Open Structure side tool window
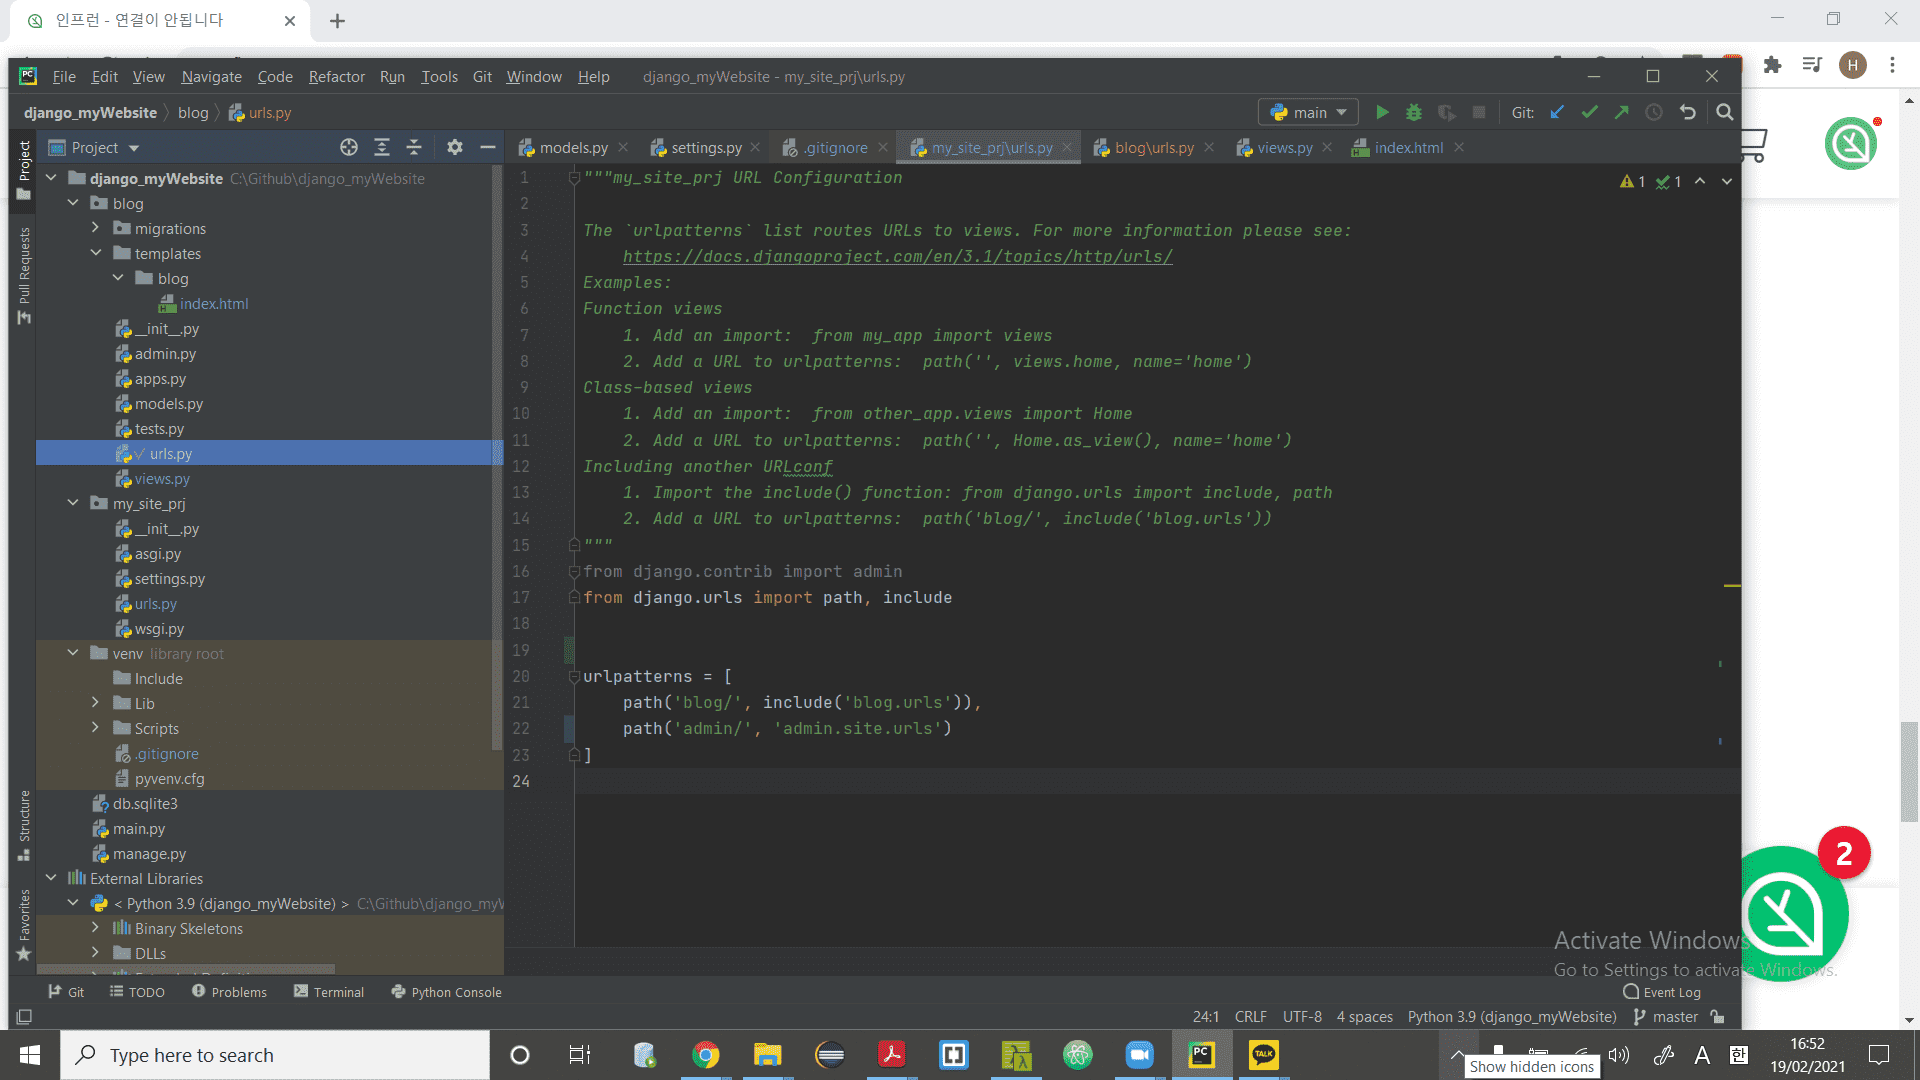The height and width of the screenshot is (1080, 1920). [24, 825]
